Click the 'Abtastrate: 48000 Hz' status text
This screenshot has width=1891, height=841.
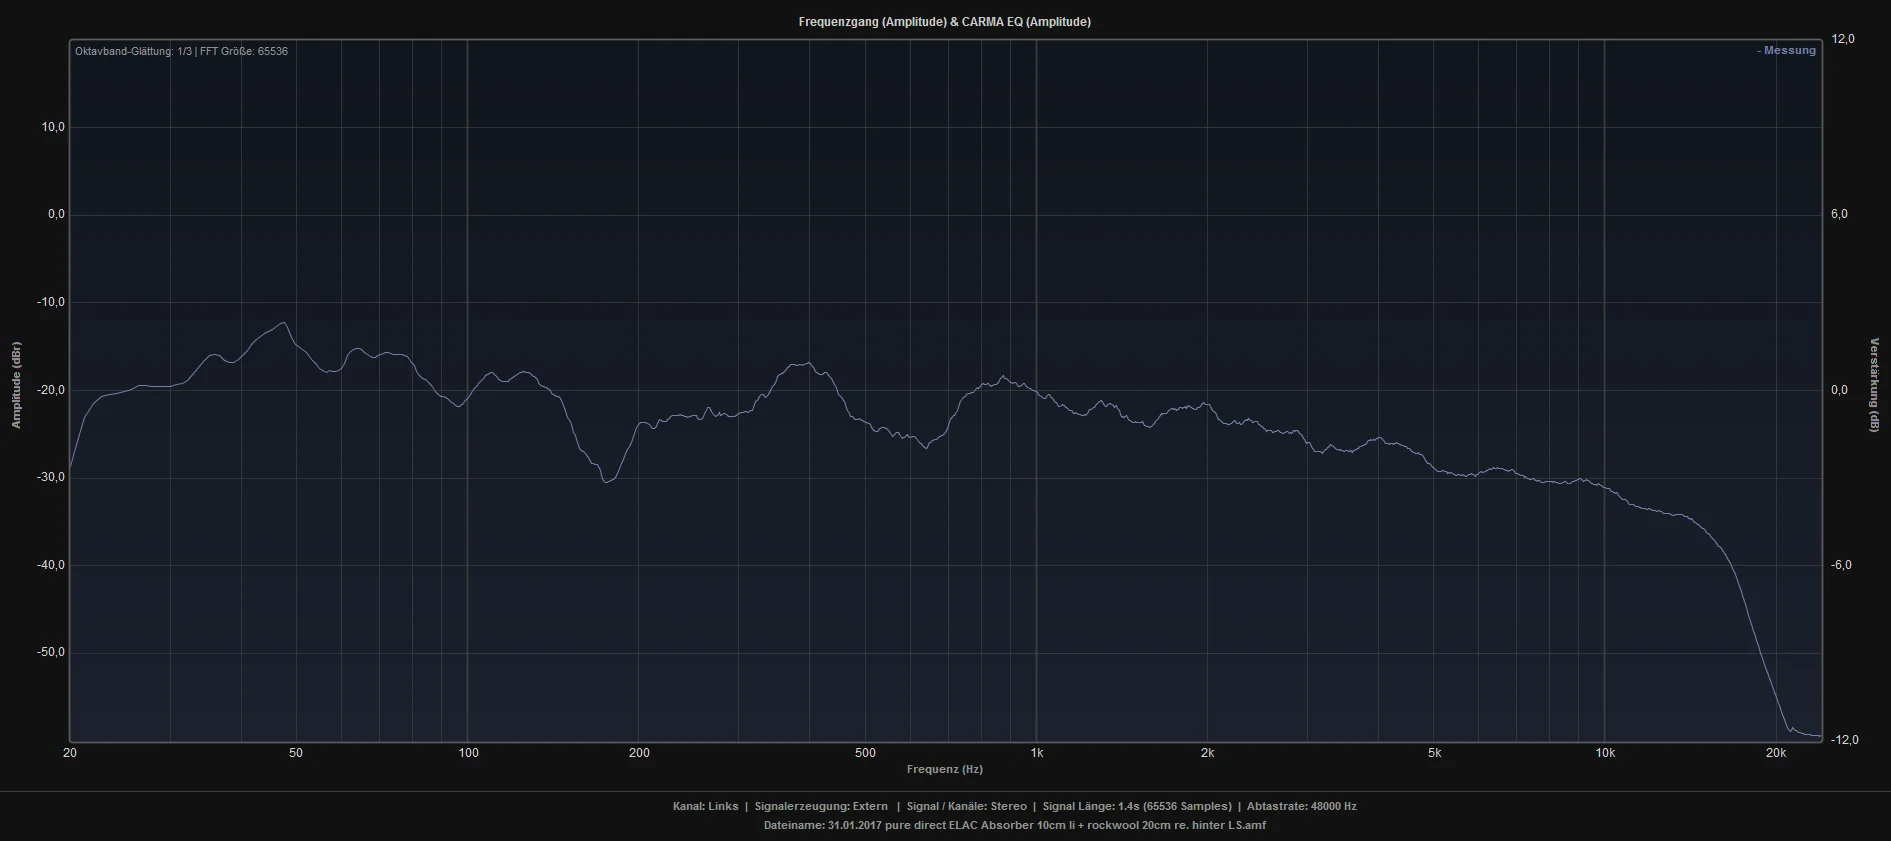tap(1302, 806)
